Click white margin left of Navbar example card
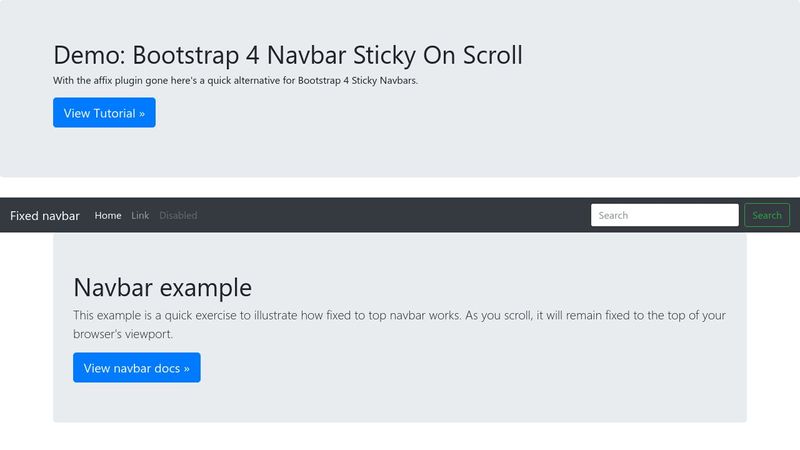800x450 pixels. coord(26,330)
